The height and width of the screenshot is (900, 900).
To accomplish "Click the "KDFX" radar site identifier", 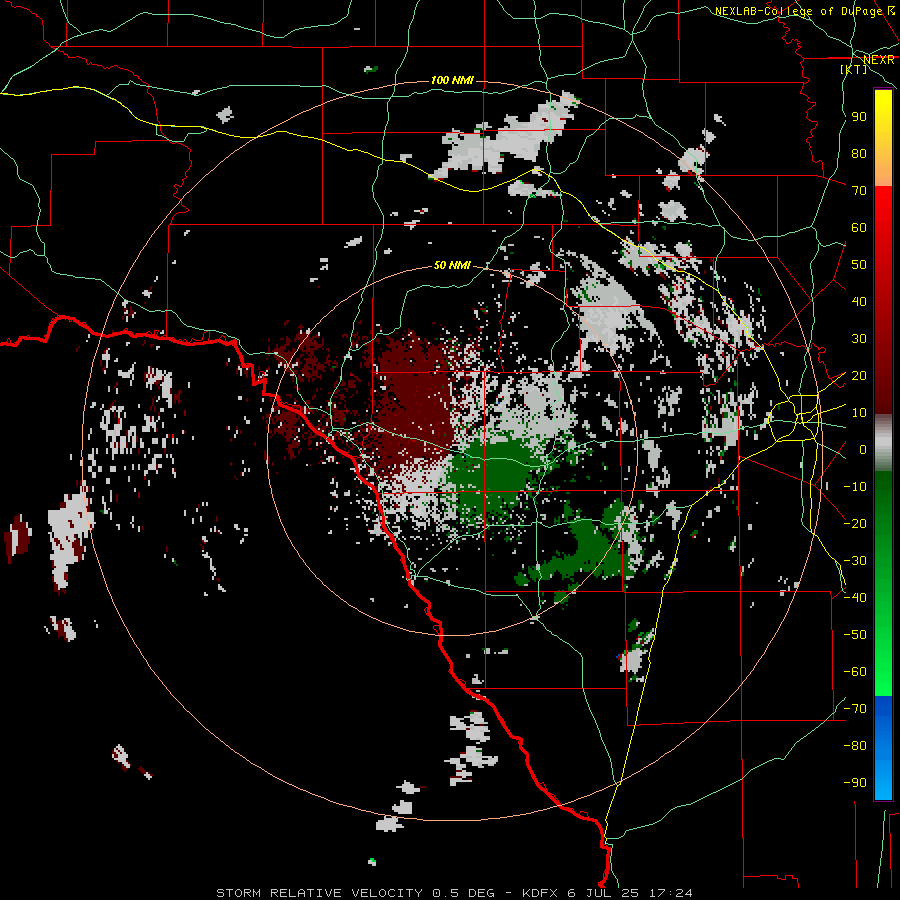I will (x=540, y=893).
